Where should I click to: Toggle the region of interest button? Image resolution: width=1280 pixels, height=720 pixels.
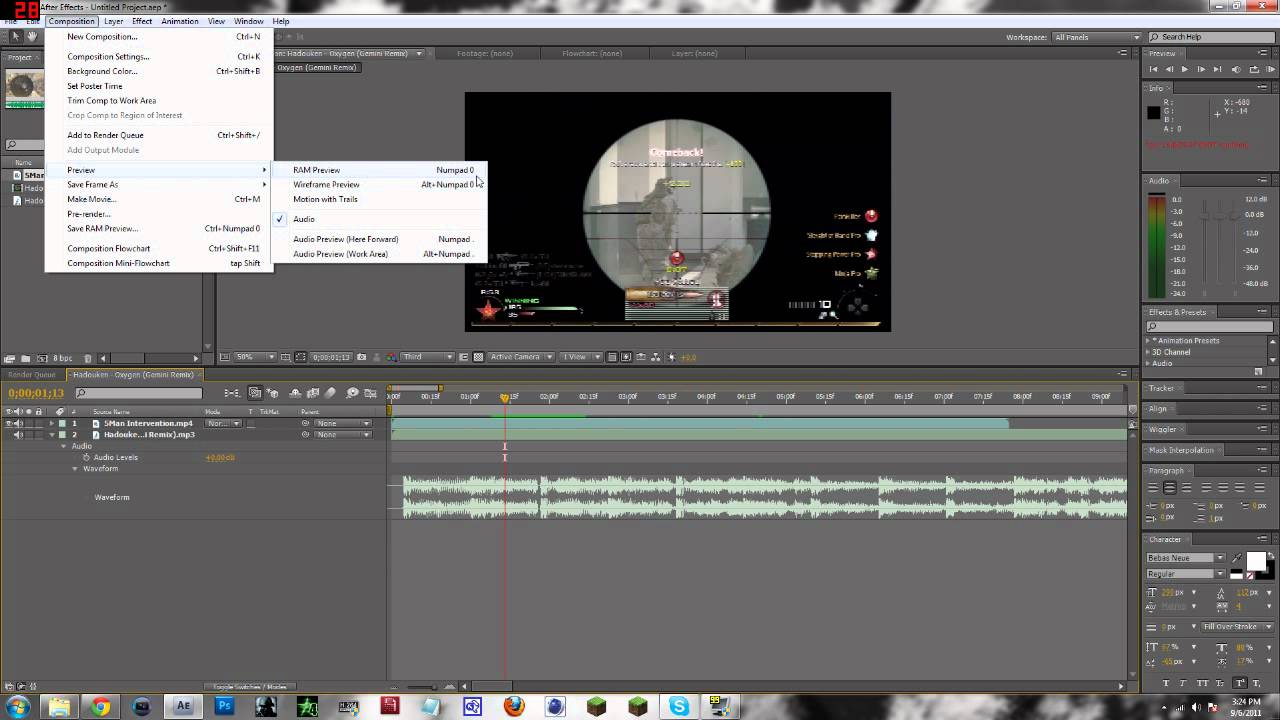point(465,357)
